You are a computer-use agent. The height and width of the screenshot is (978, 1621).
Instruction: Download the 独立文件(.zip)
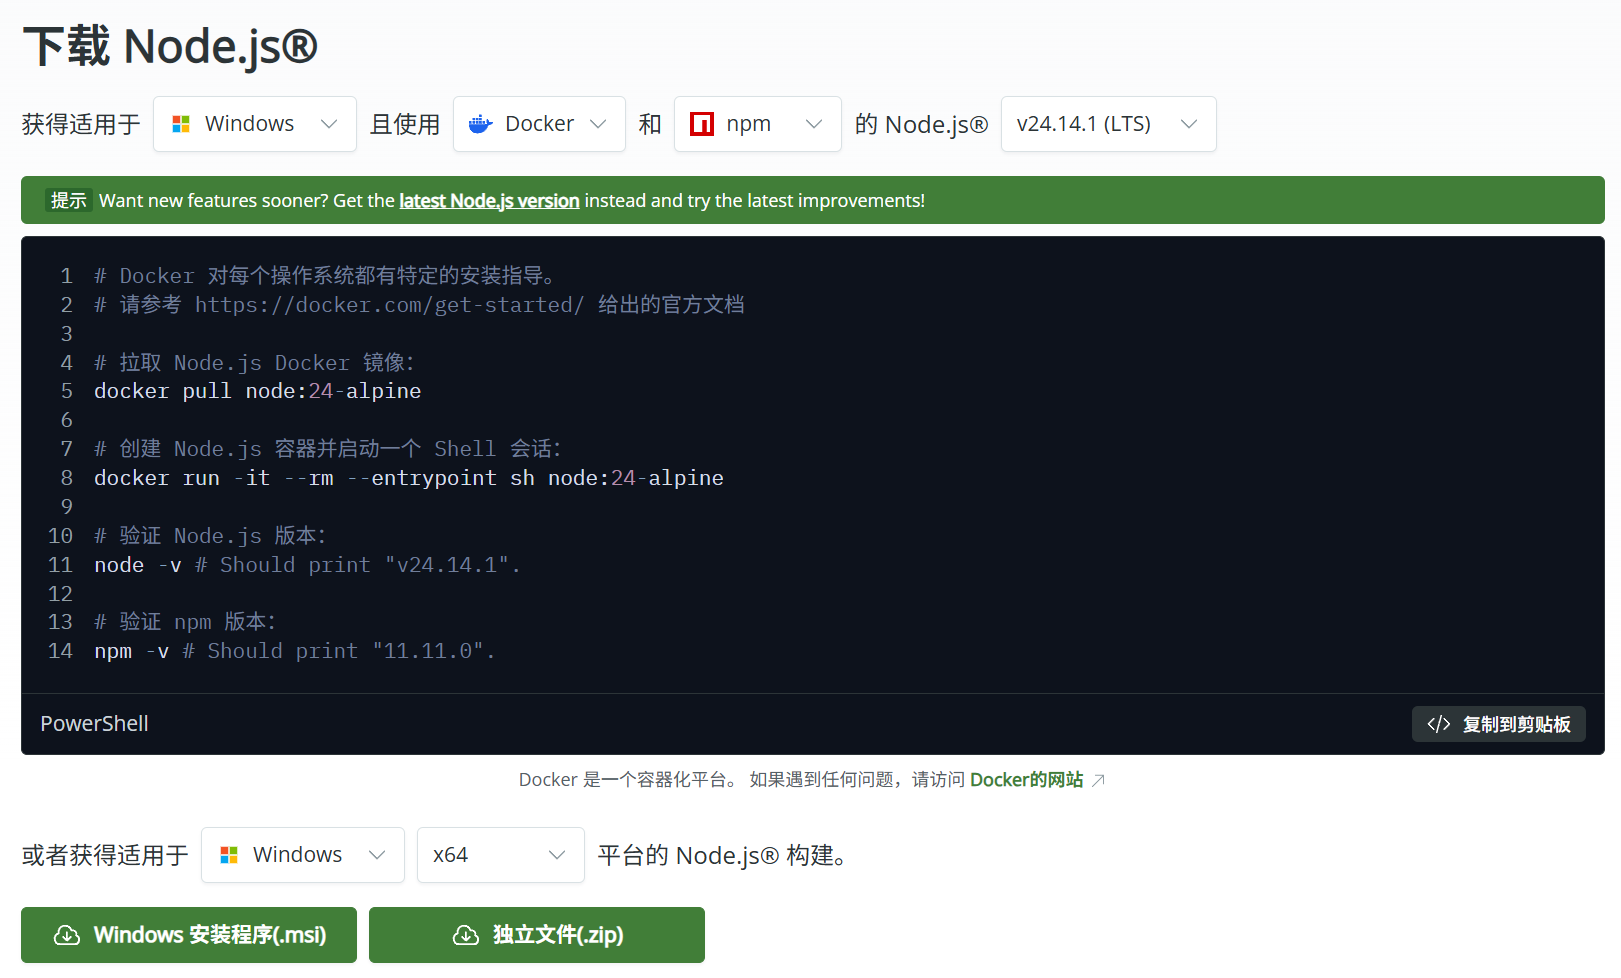(x=537, y=935)
